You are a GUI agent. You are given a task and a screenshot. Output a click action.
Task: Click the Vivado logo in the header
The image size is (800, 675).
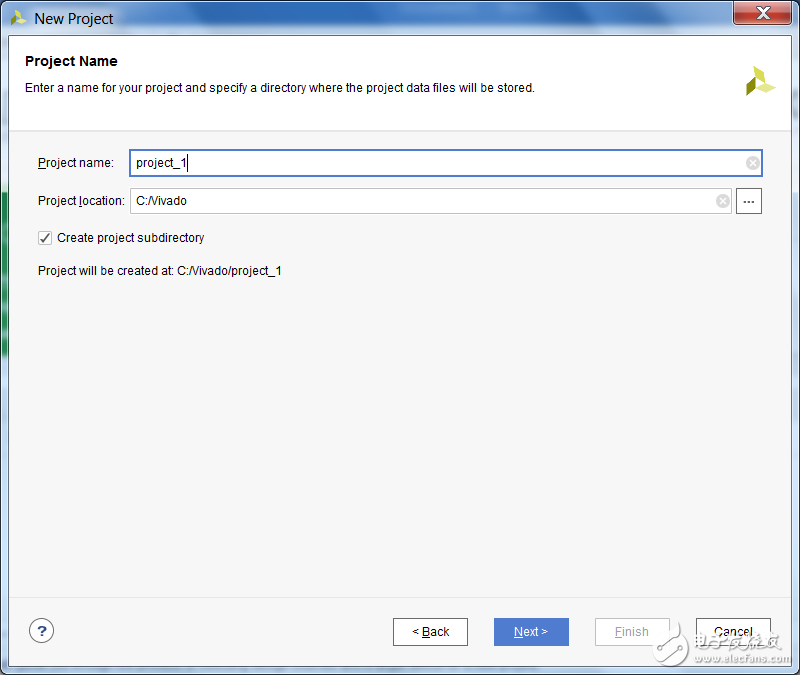(759, 81)
